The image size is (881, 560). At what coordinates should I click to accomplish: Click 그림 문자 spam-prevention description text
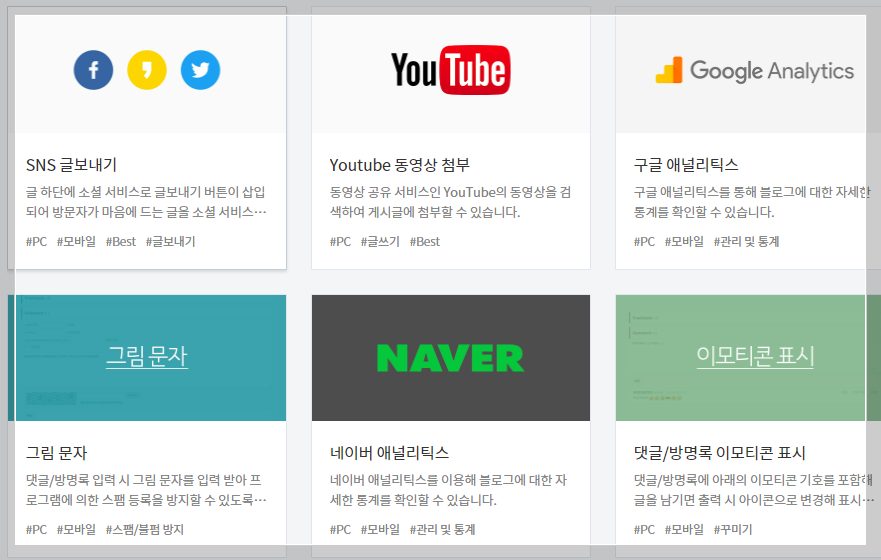(x=146, y=490)
